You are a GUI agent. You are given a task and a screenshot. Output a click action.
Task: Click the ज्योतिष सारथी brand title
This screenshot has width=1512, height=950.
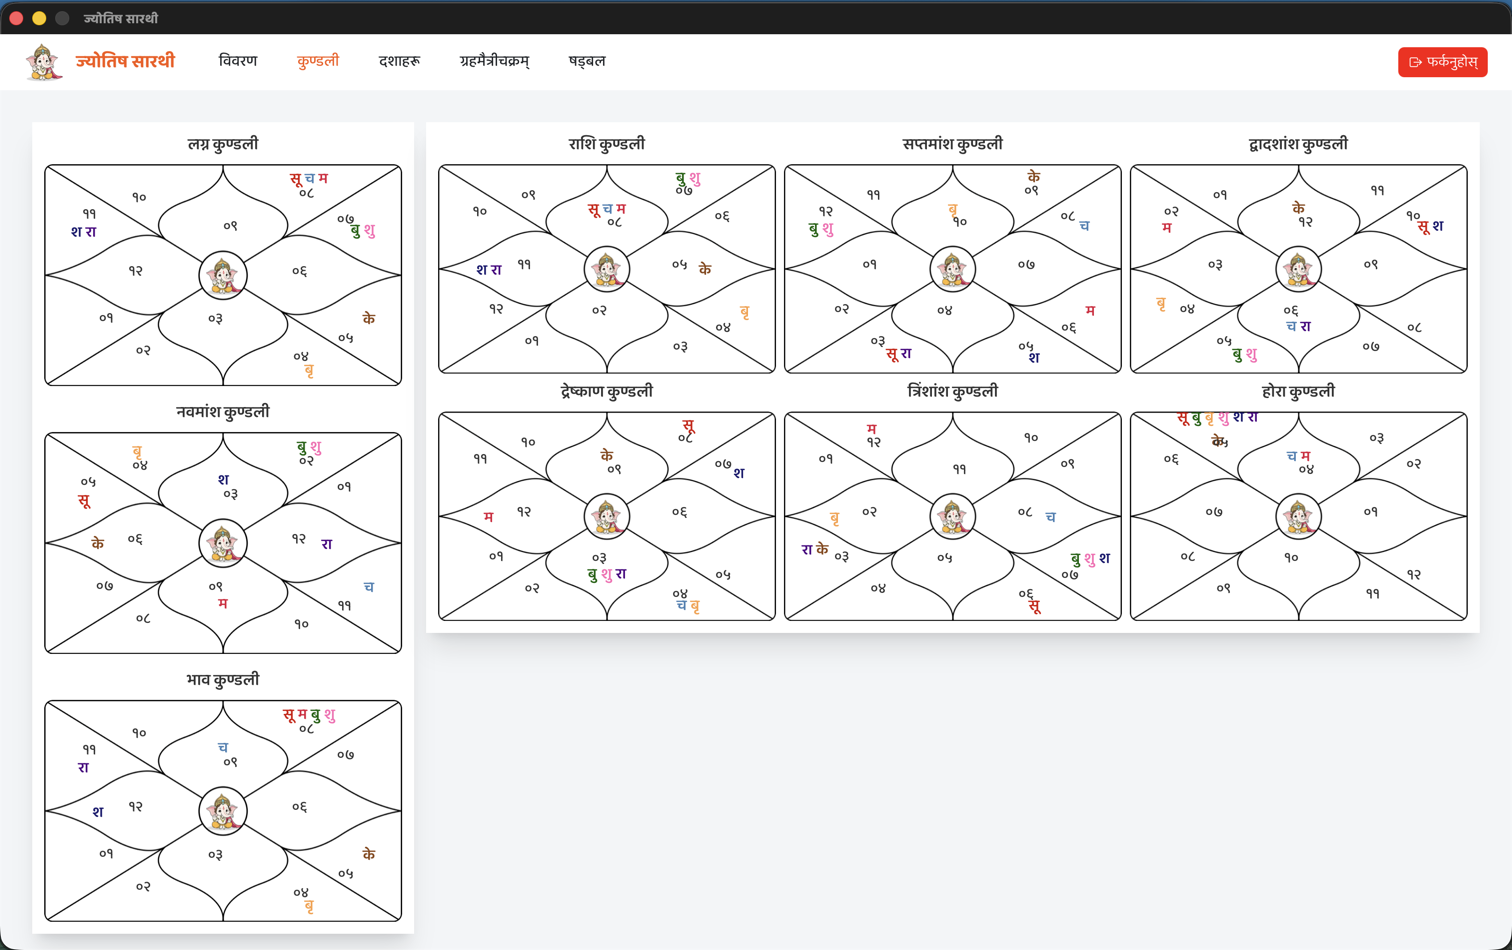(x=125, y=61)
